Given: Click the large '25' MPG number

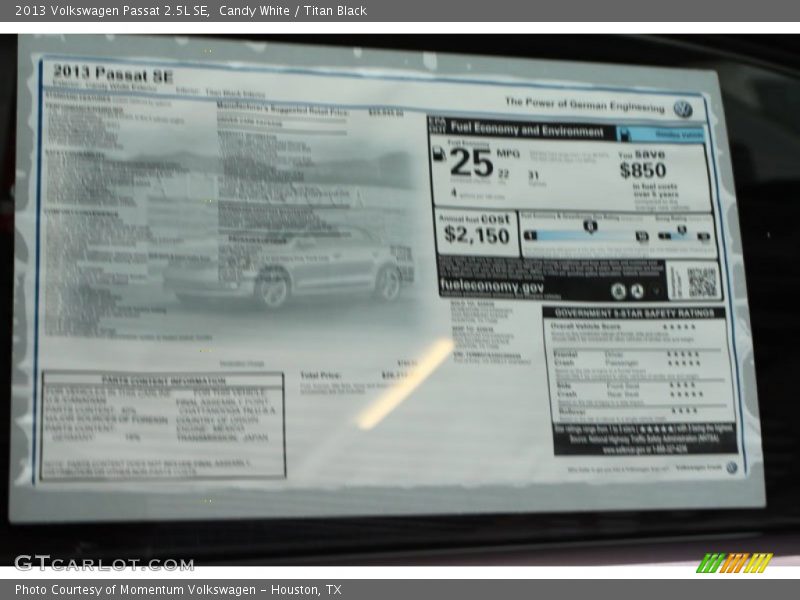Looking at the screenshot, I should (x=471, y=163).
